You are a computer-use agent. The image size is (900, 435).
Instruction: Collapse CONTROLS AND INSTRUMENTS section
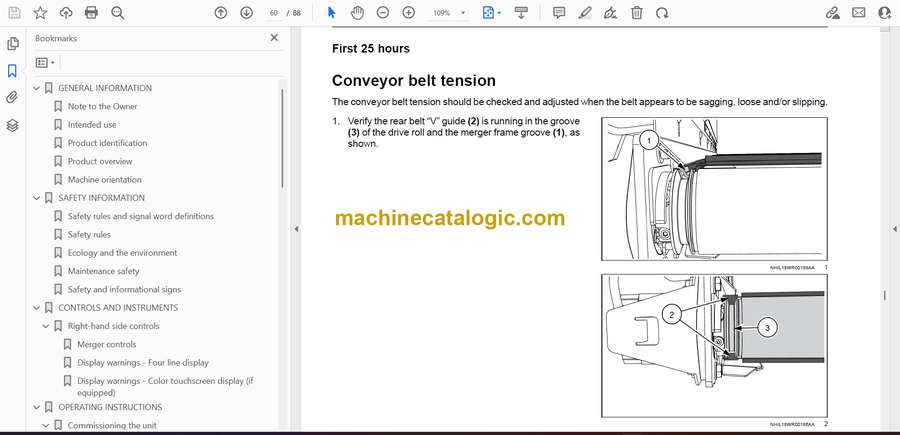tap(37, 308)
